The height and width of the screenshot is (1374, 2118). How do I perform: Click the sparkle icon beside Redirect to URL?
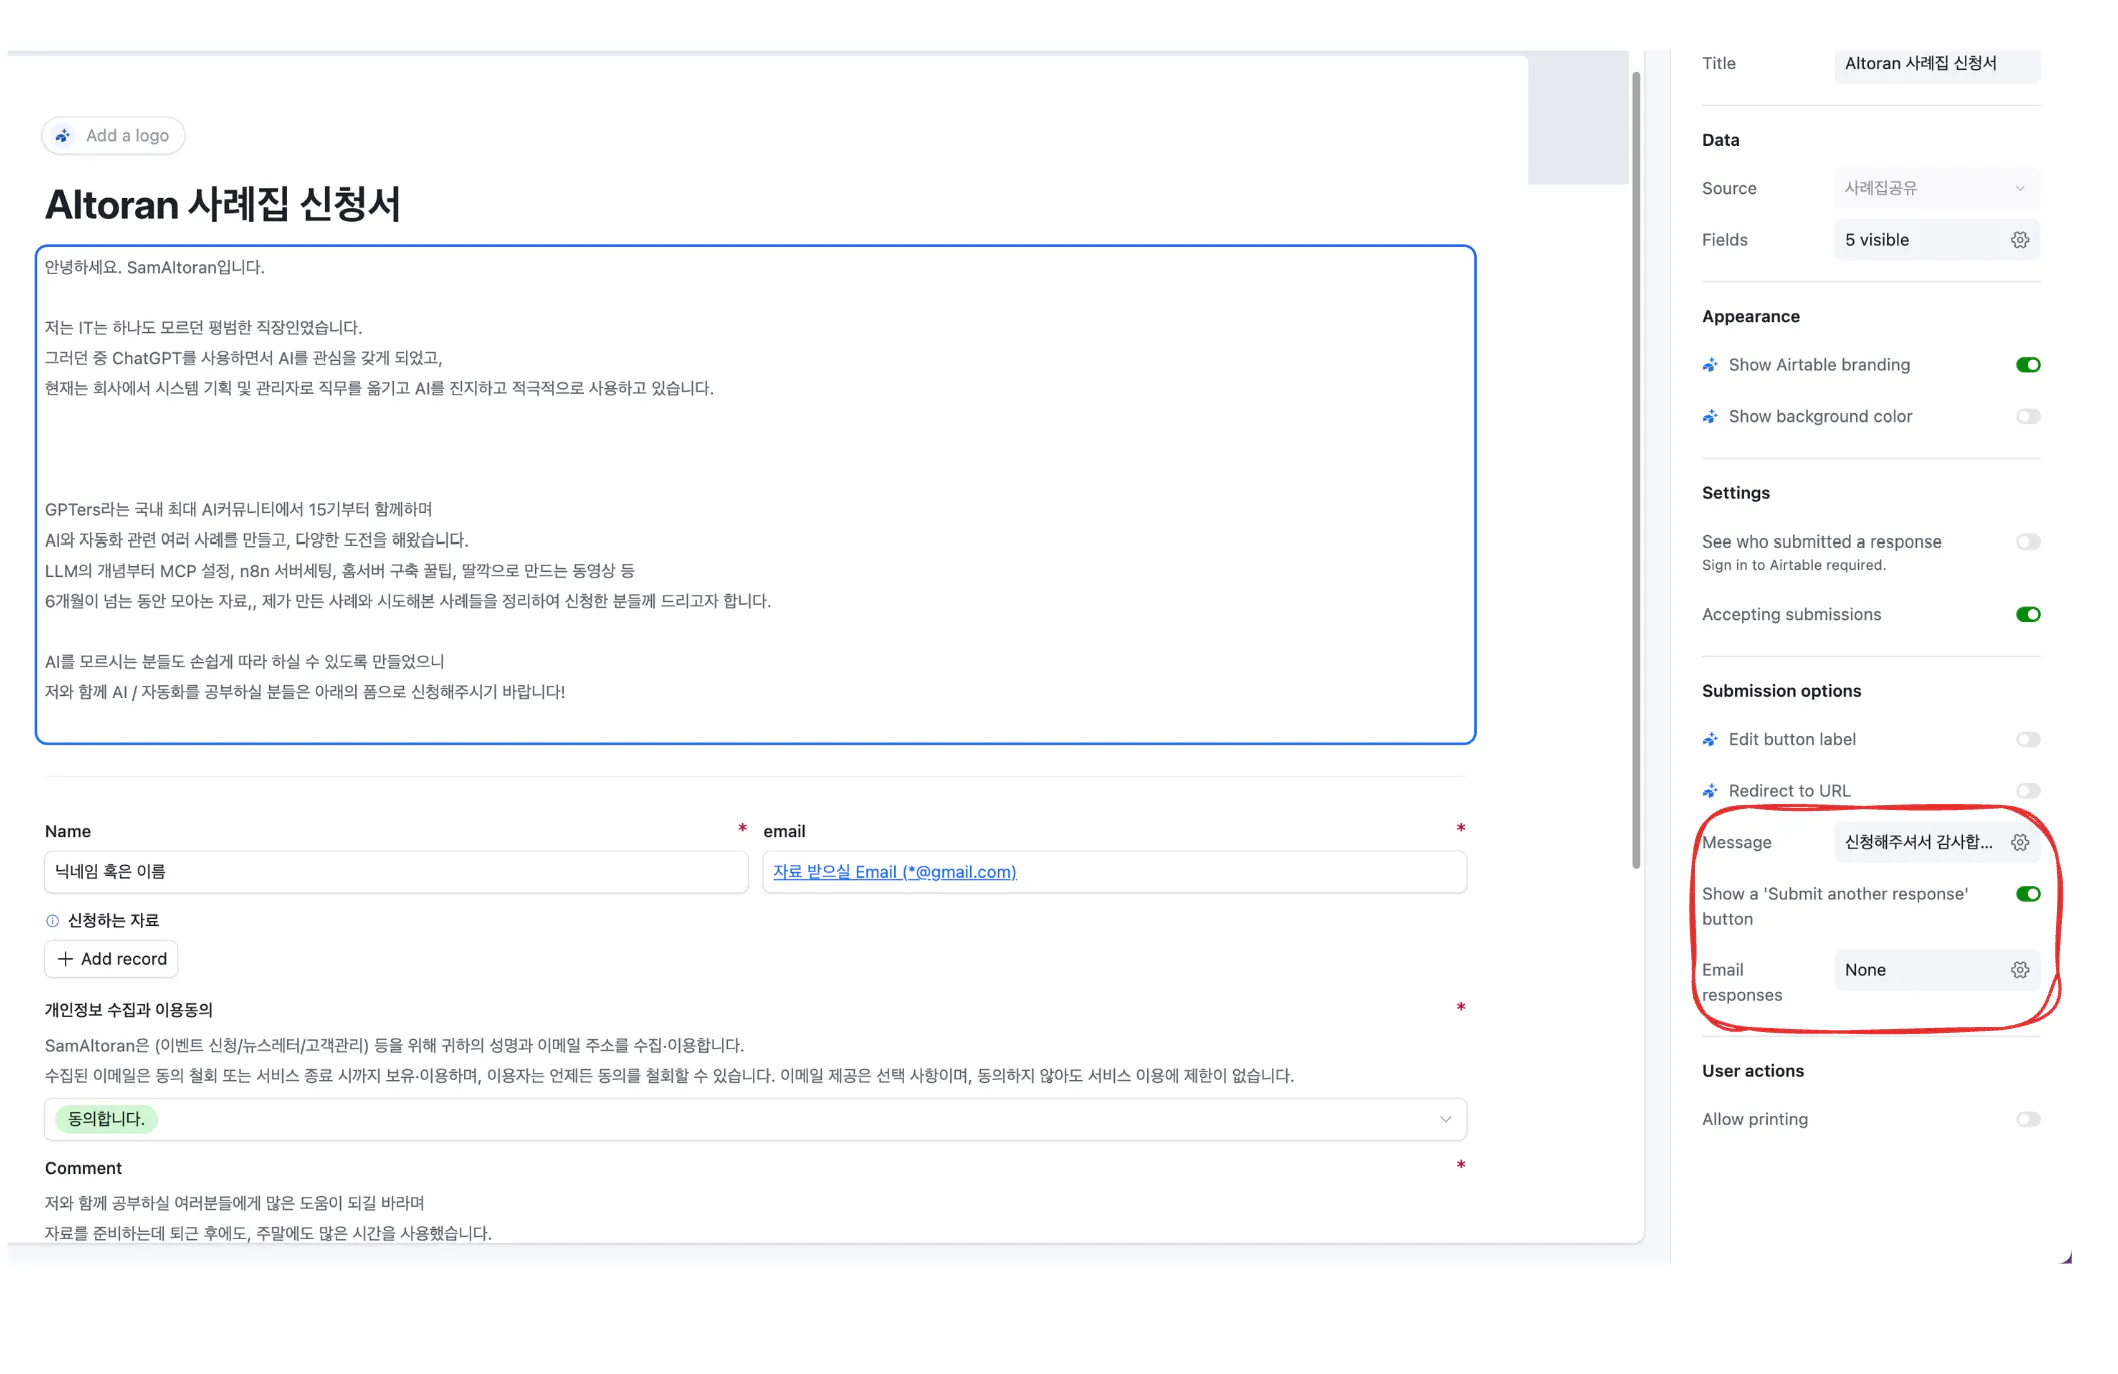(1710, 791)
